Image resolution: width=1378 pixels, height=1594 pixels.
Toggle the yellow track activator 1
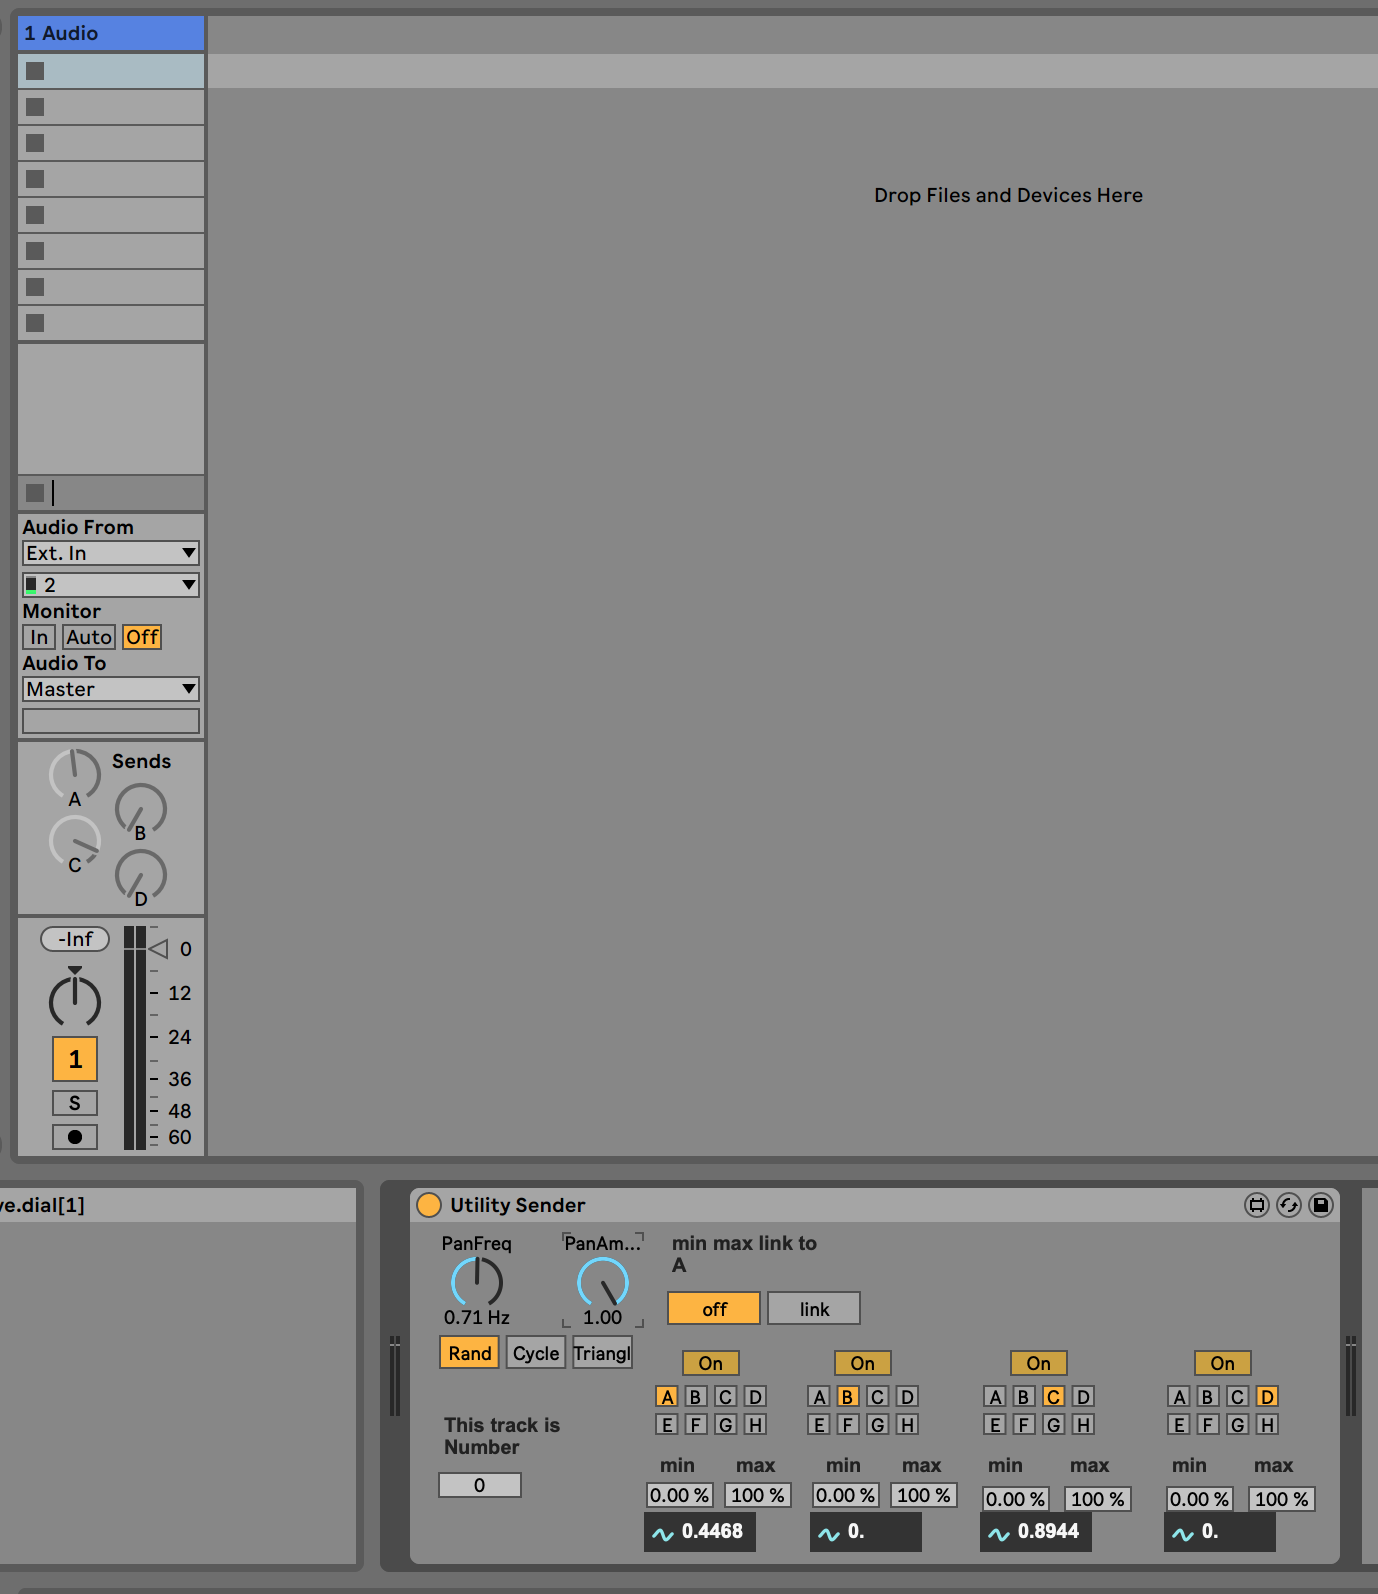point(75,1059)
